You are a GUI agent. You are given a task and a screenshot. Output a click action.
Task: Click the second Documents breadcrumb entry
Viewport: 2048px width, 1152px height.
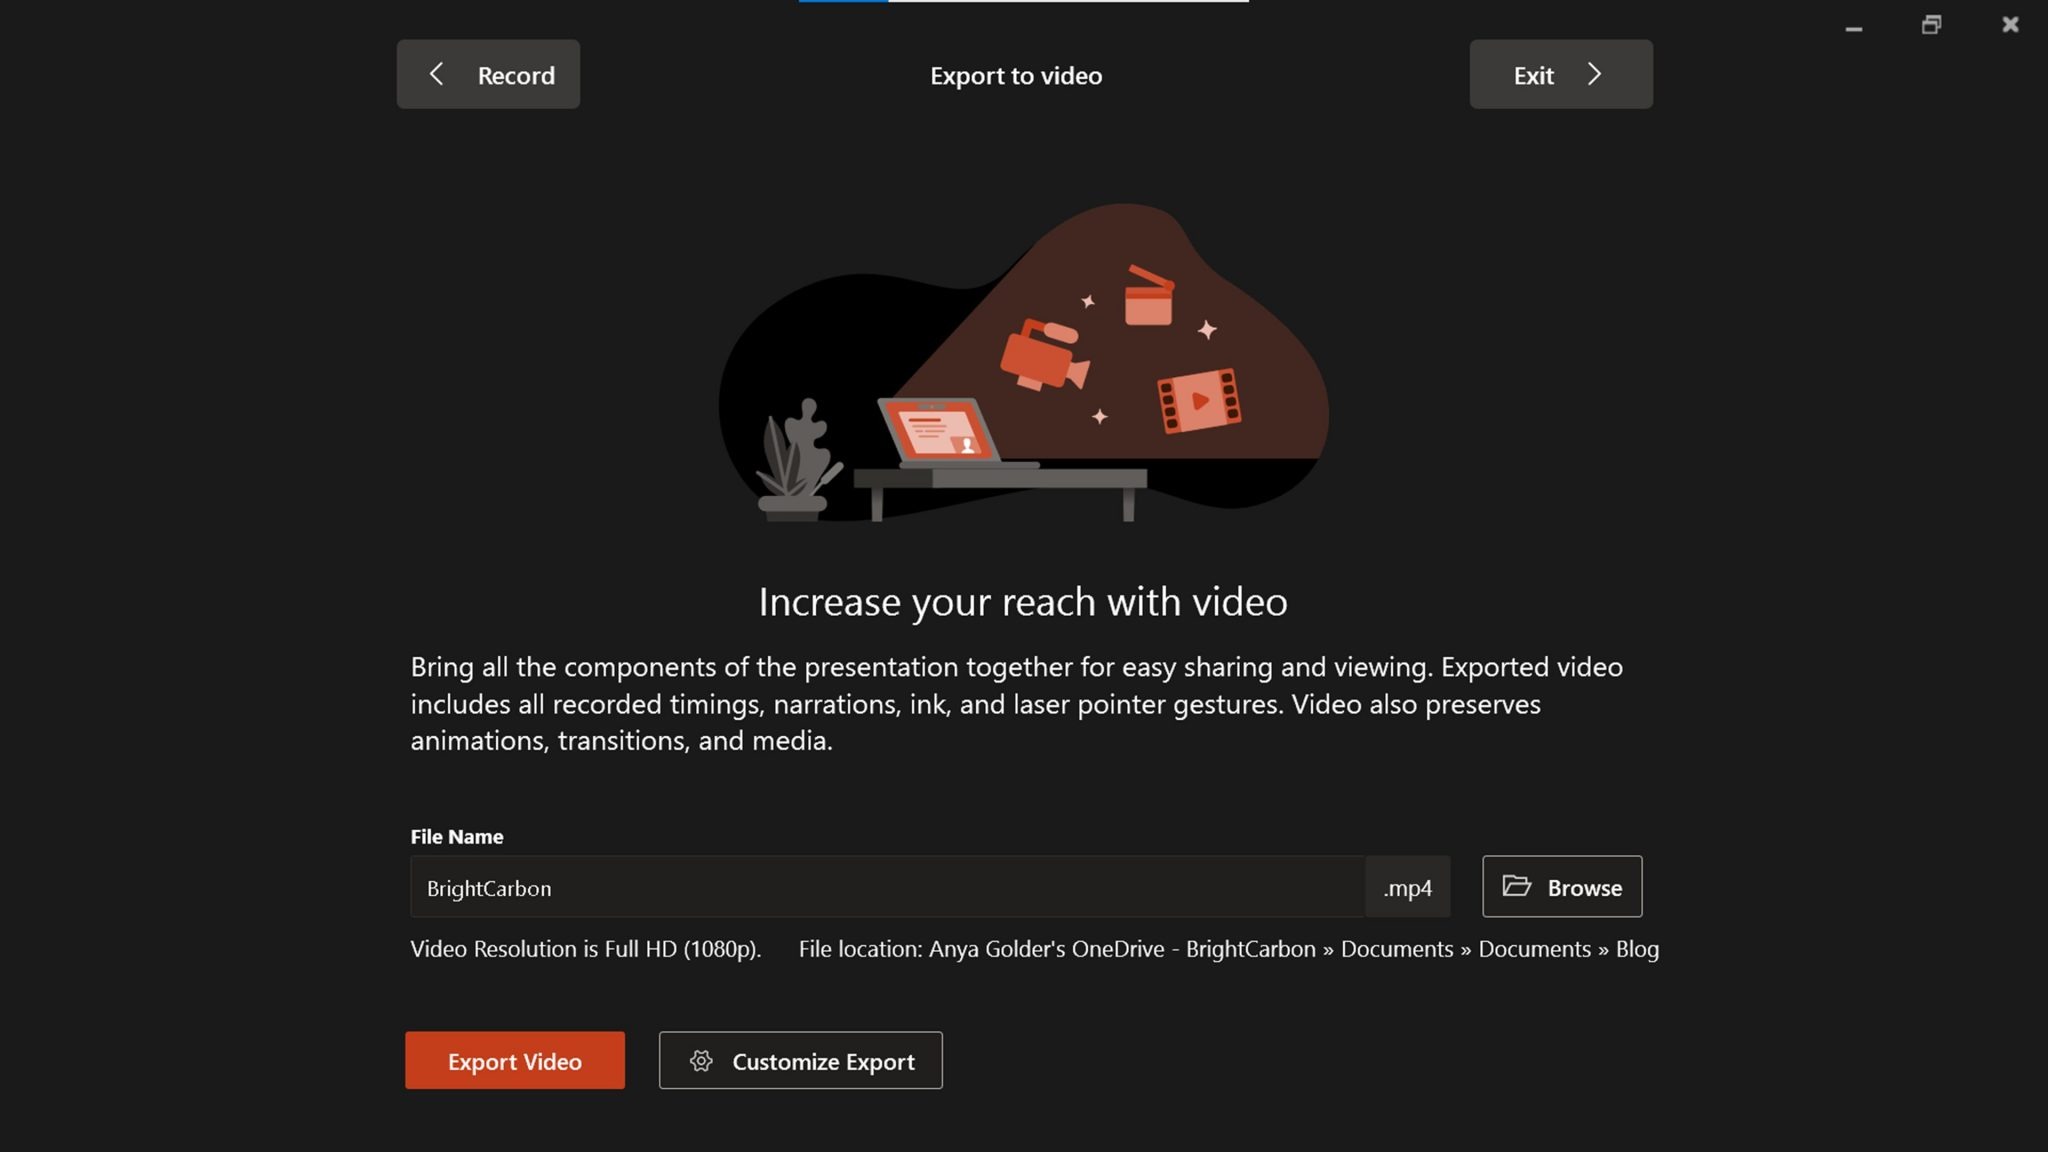pos(1534,949)
